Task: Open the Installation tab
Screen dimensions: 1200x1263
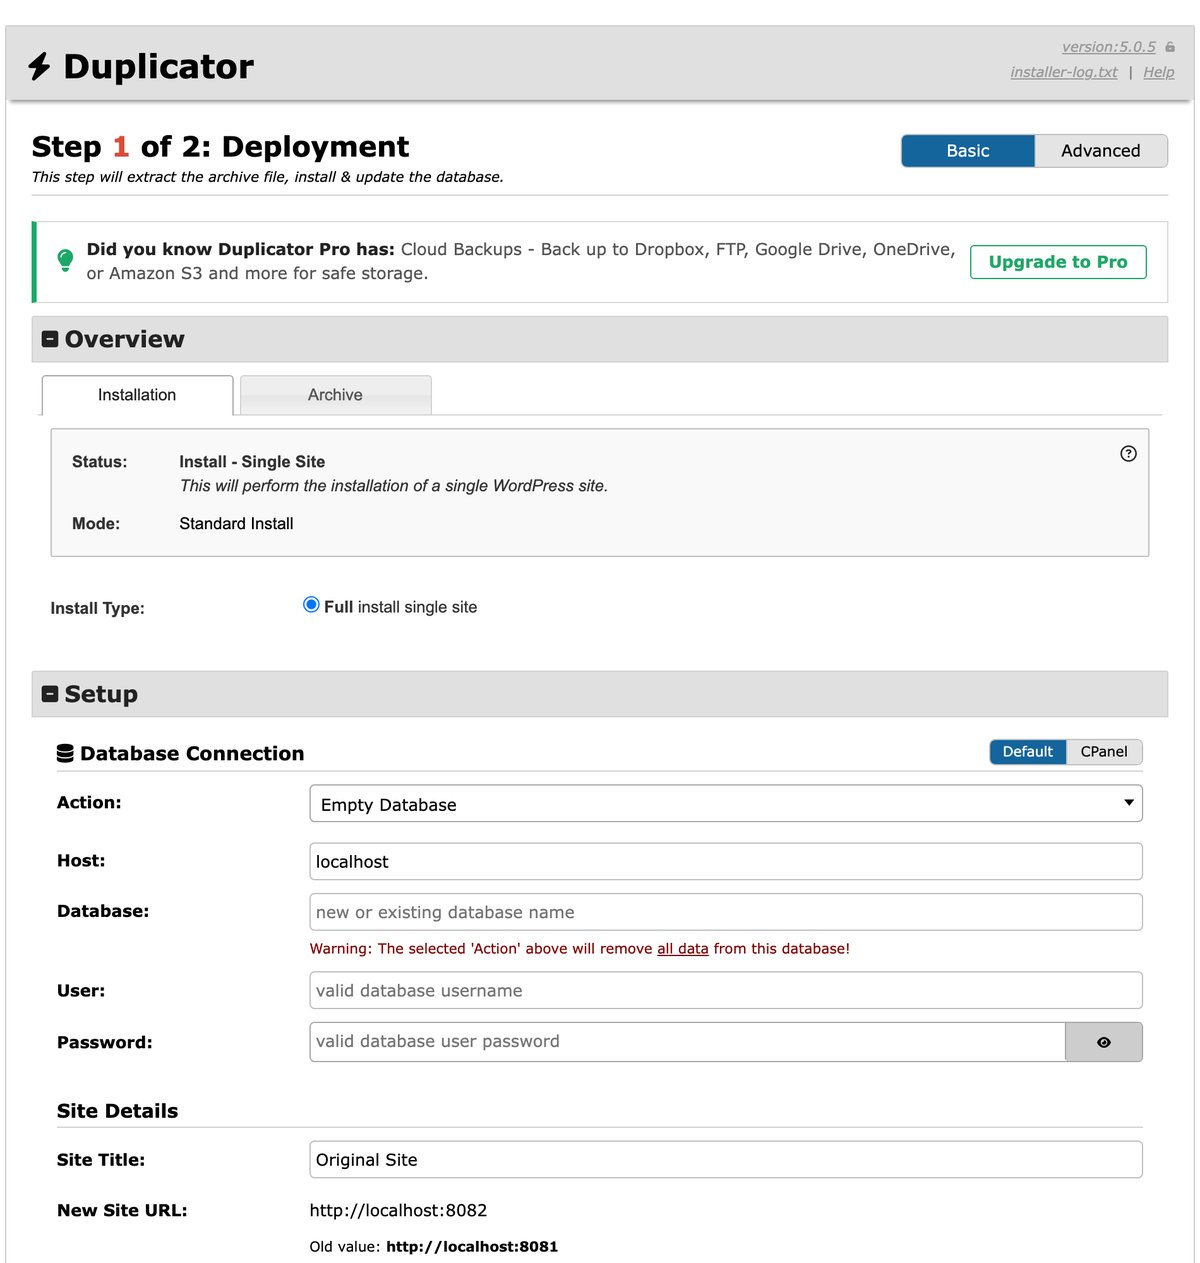Action: (x=137, y=395)
